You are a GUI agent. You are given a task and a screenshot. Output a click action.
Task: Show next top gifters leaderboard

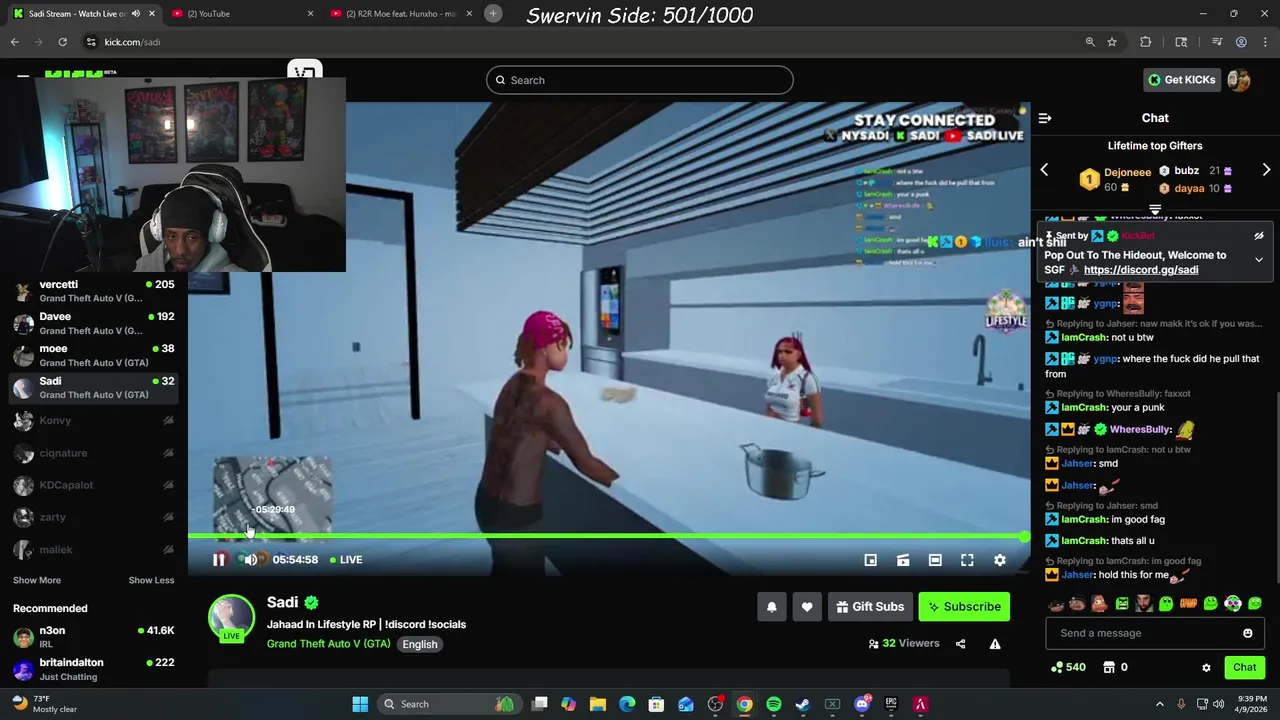[1266, 170]
